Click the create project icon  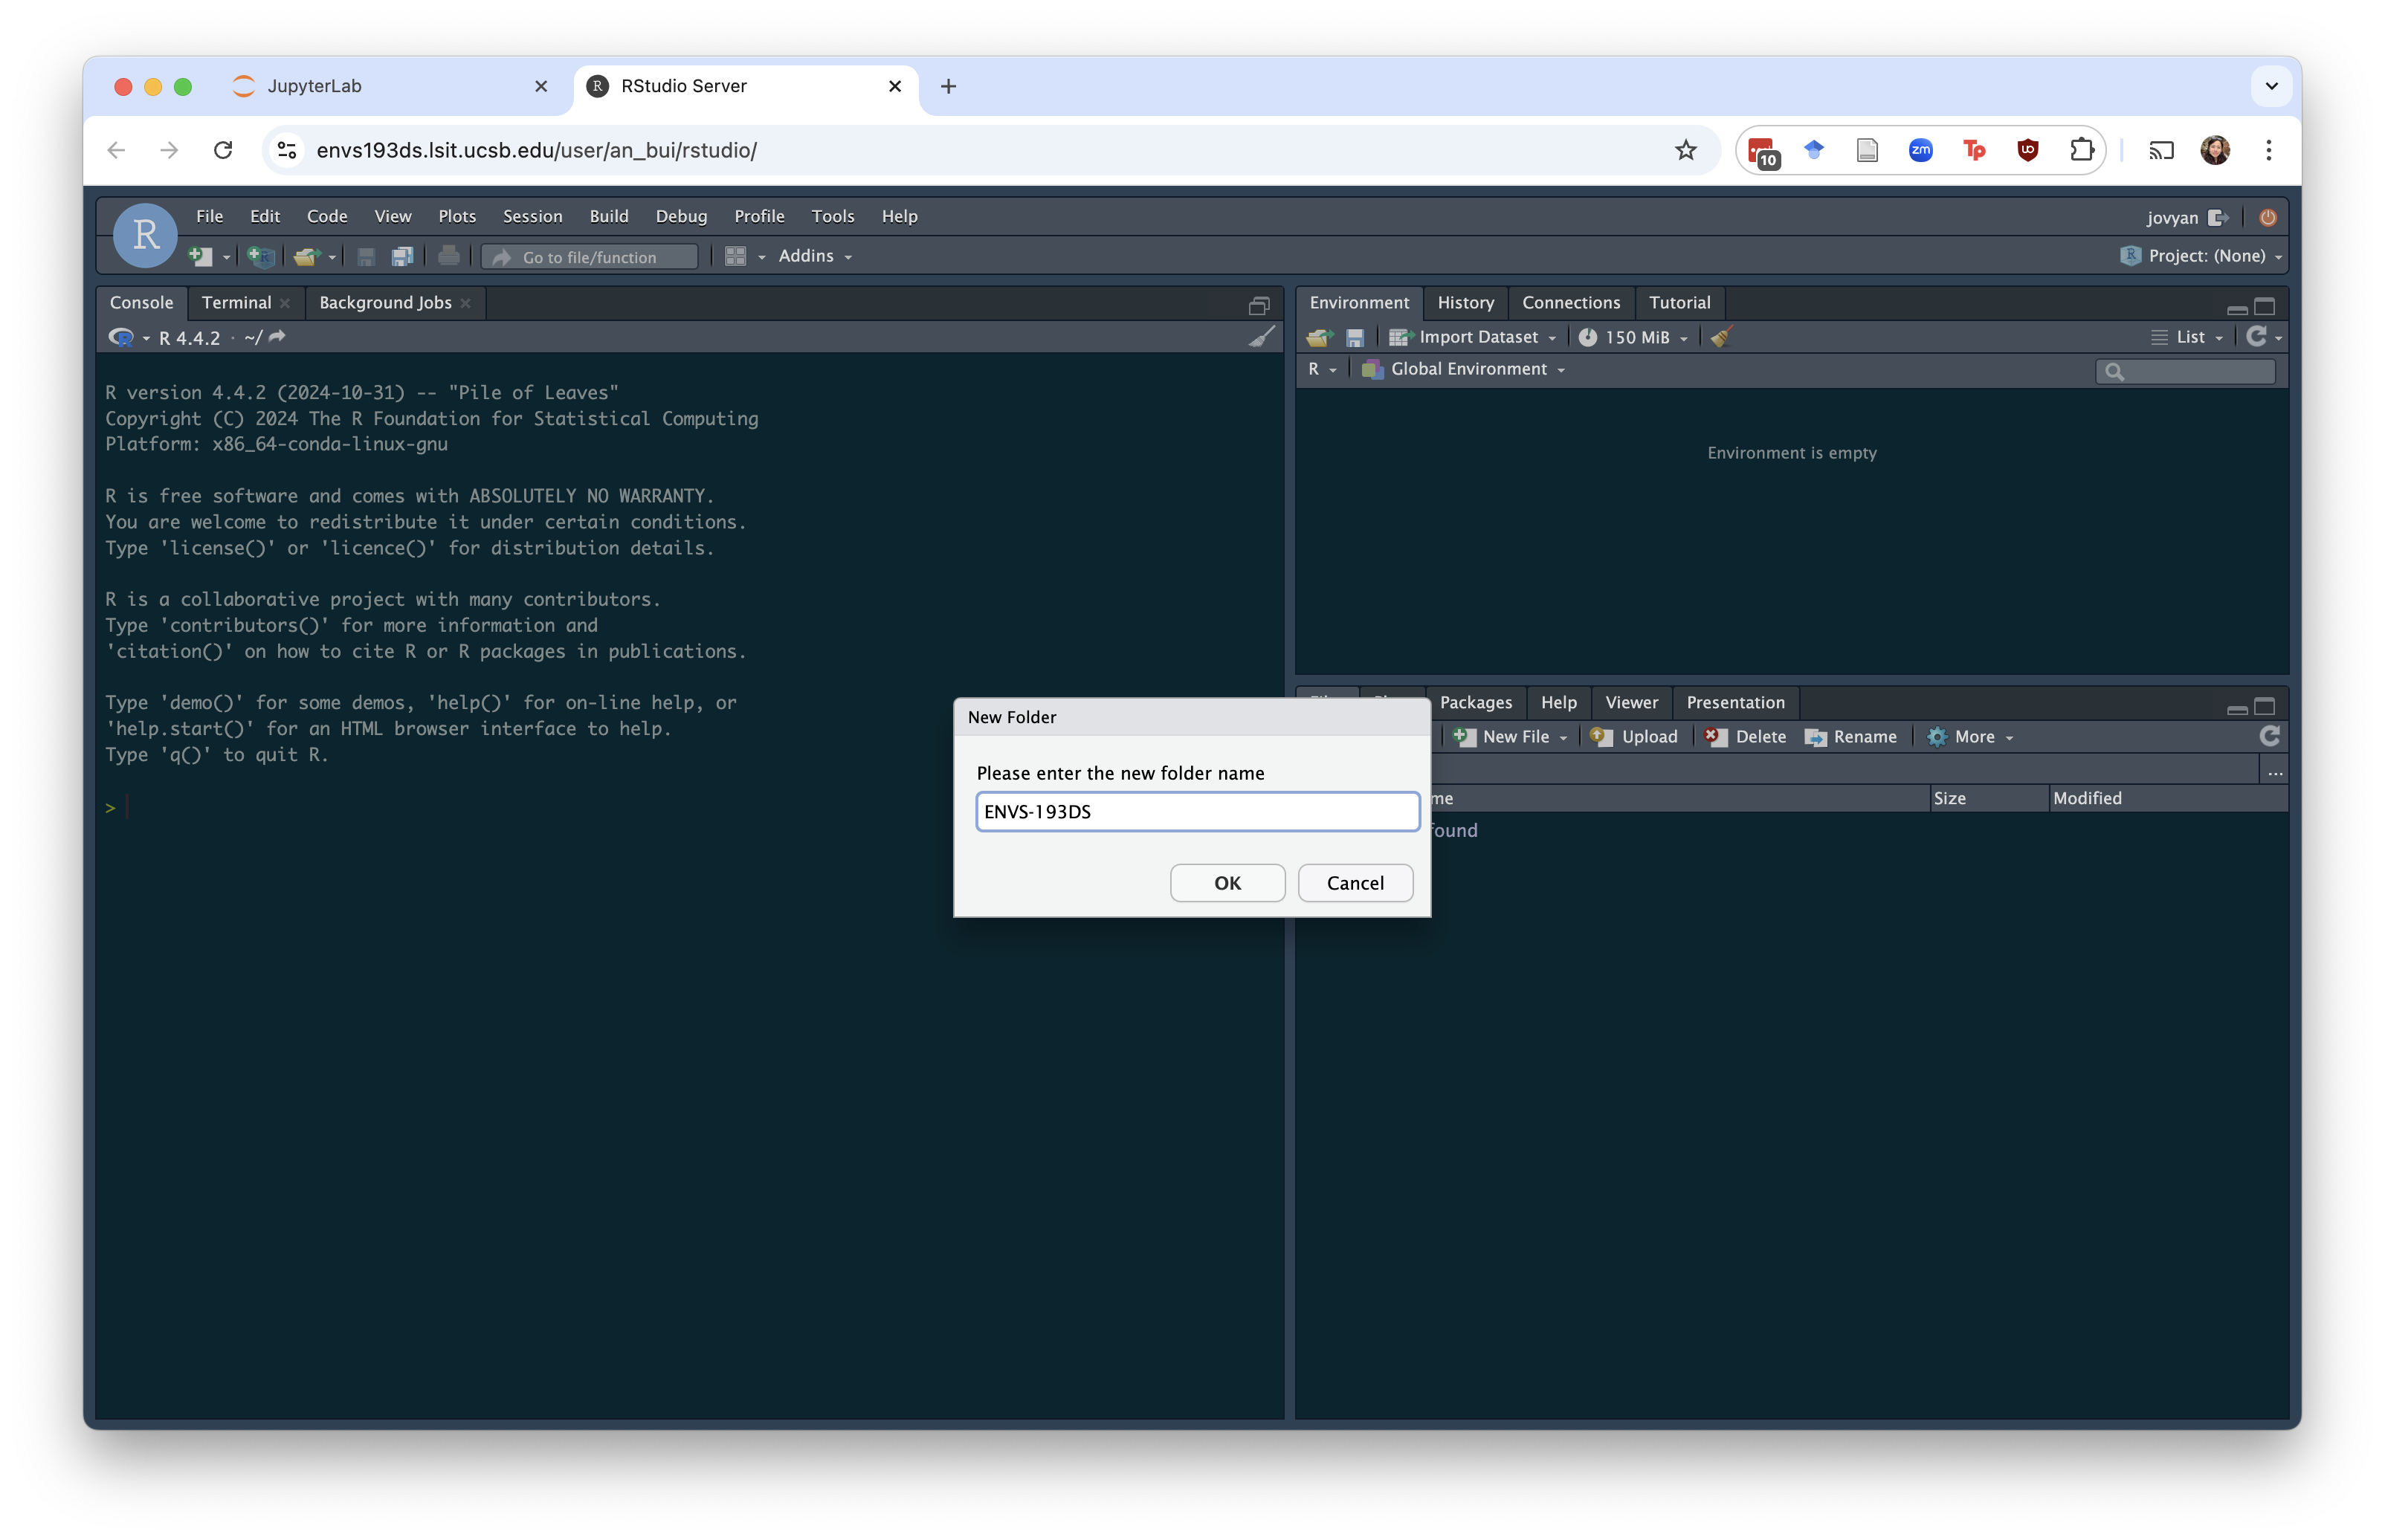261,257
